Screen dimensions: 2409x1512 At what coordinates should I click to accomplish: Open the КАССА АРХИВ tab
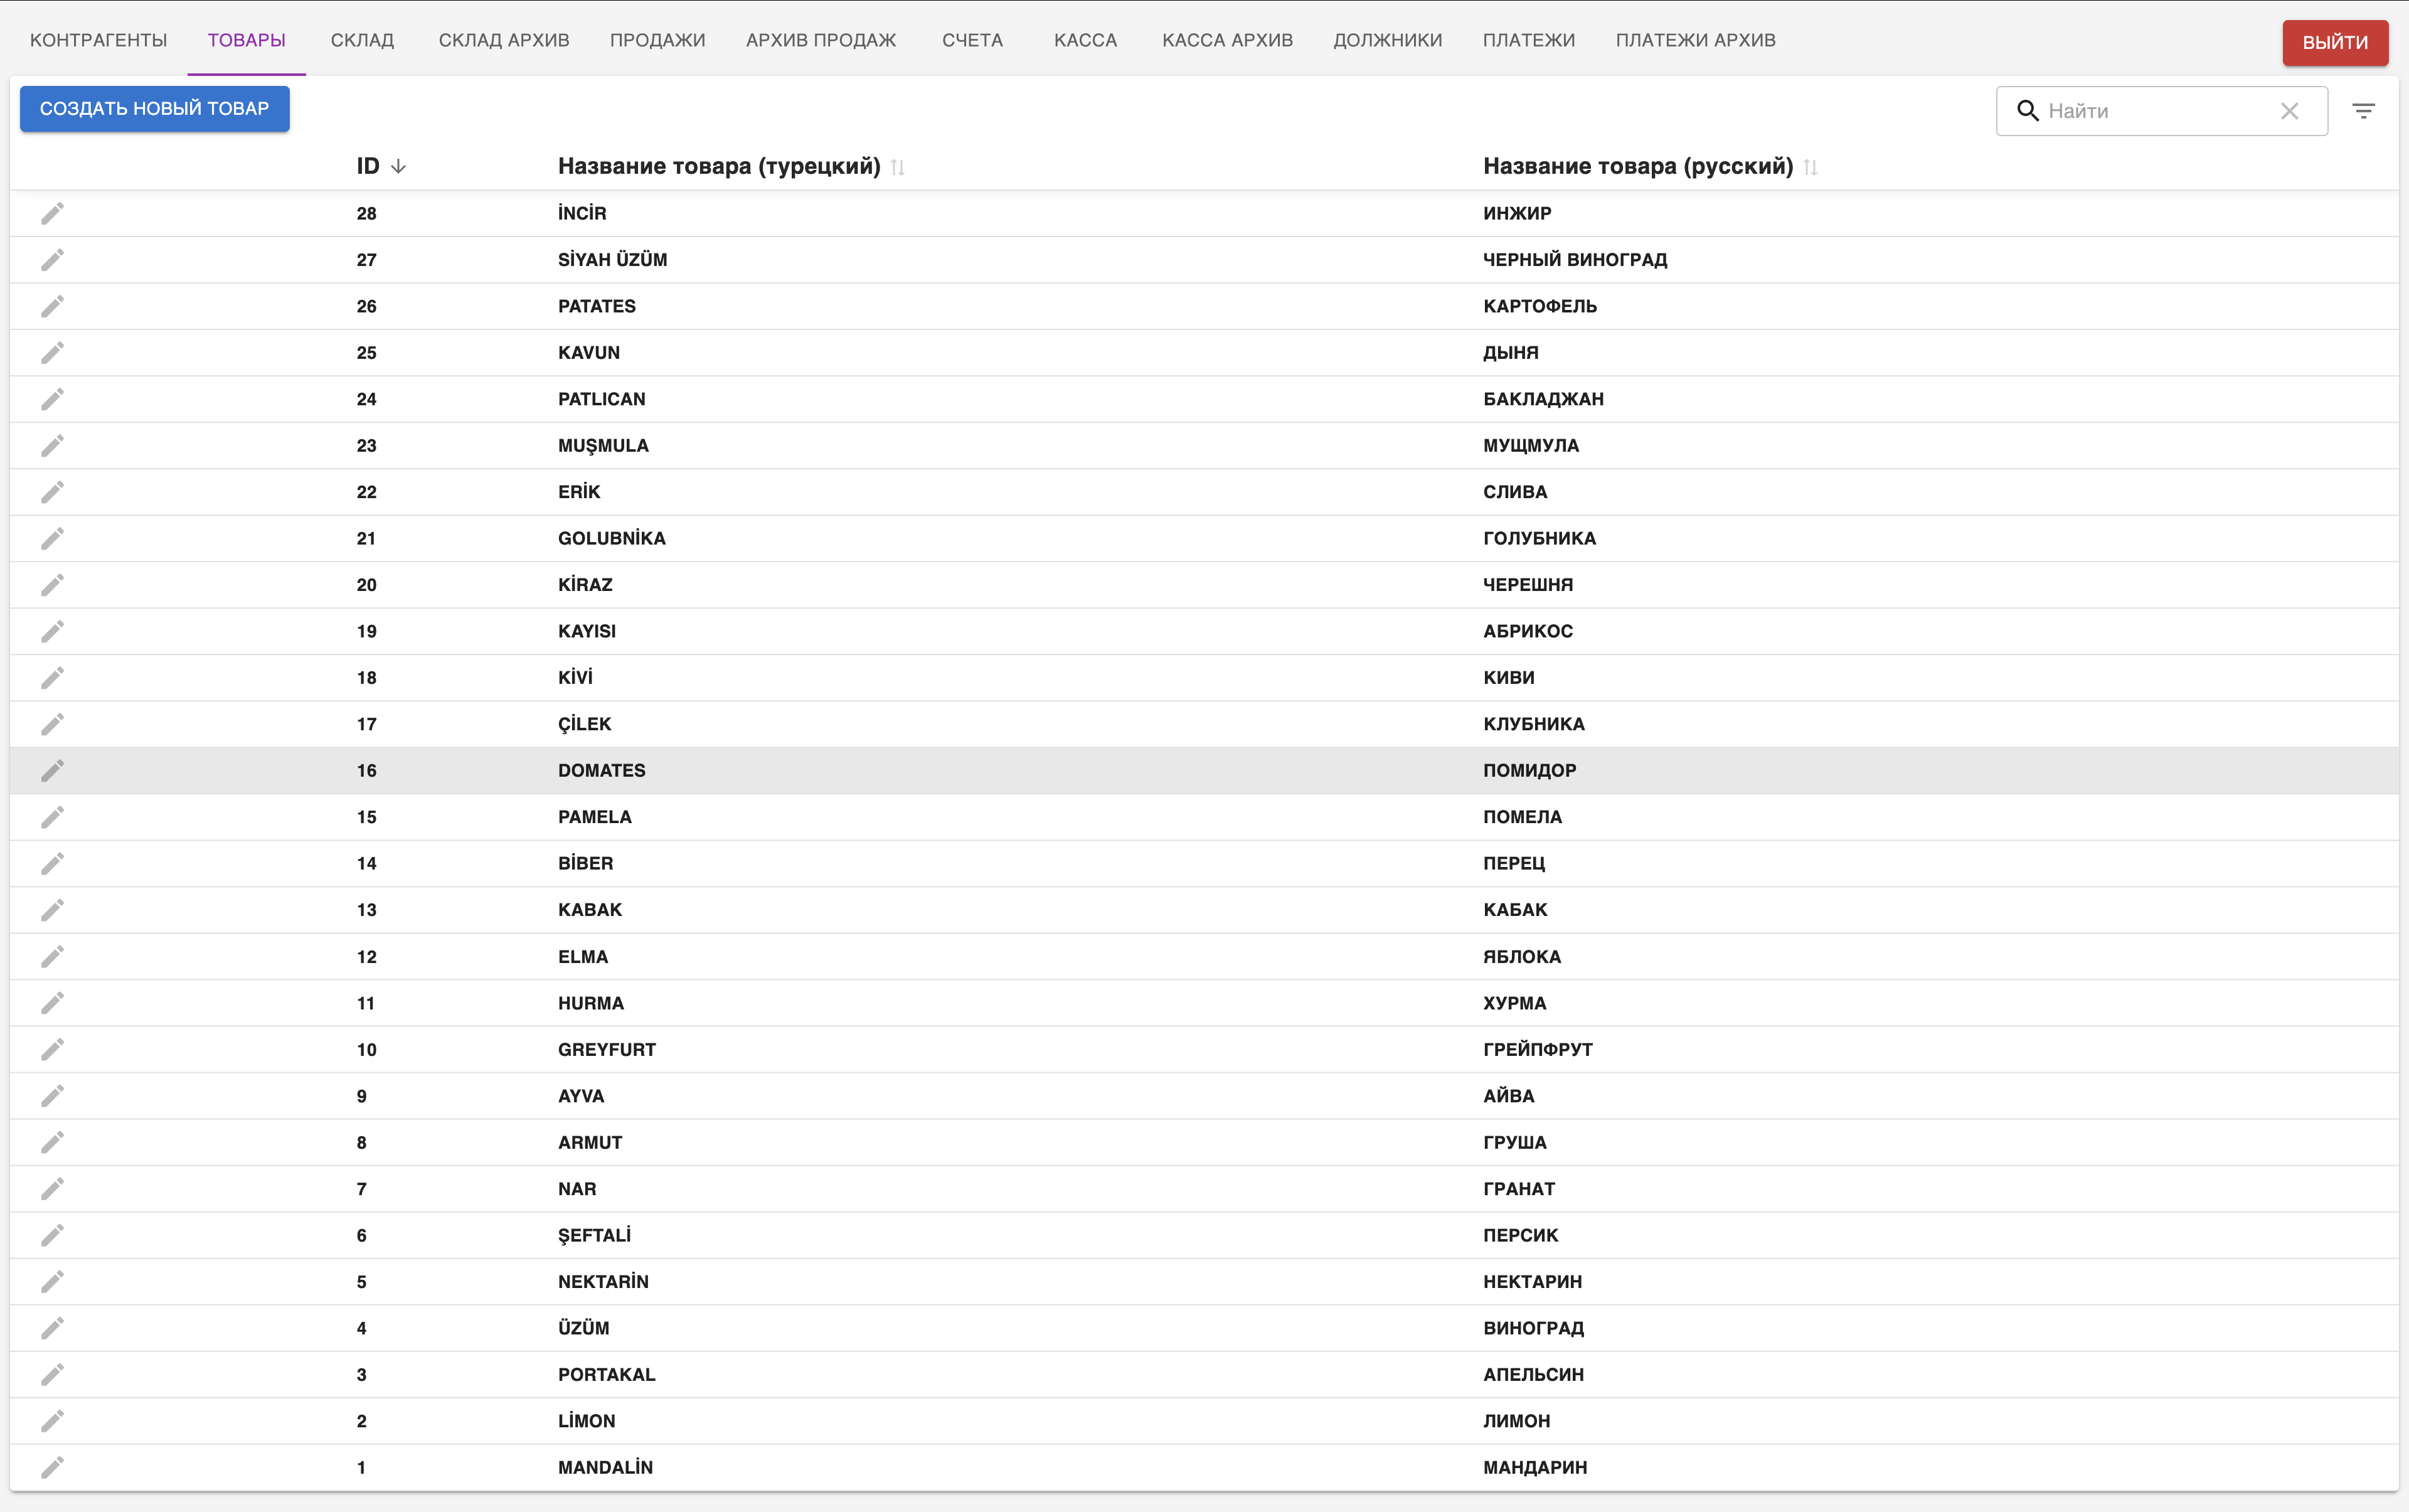click(x=1227, y=40)
